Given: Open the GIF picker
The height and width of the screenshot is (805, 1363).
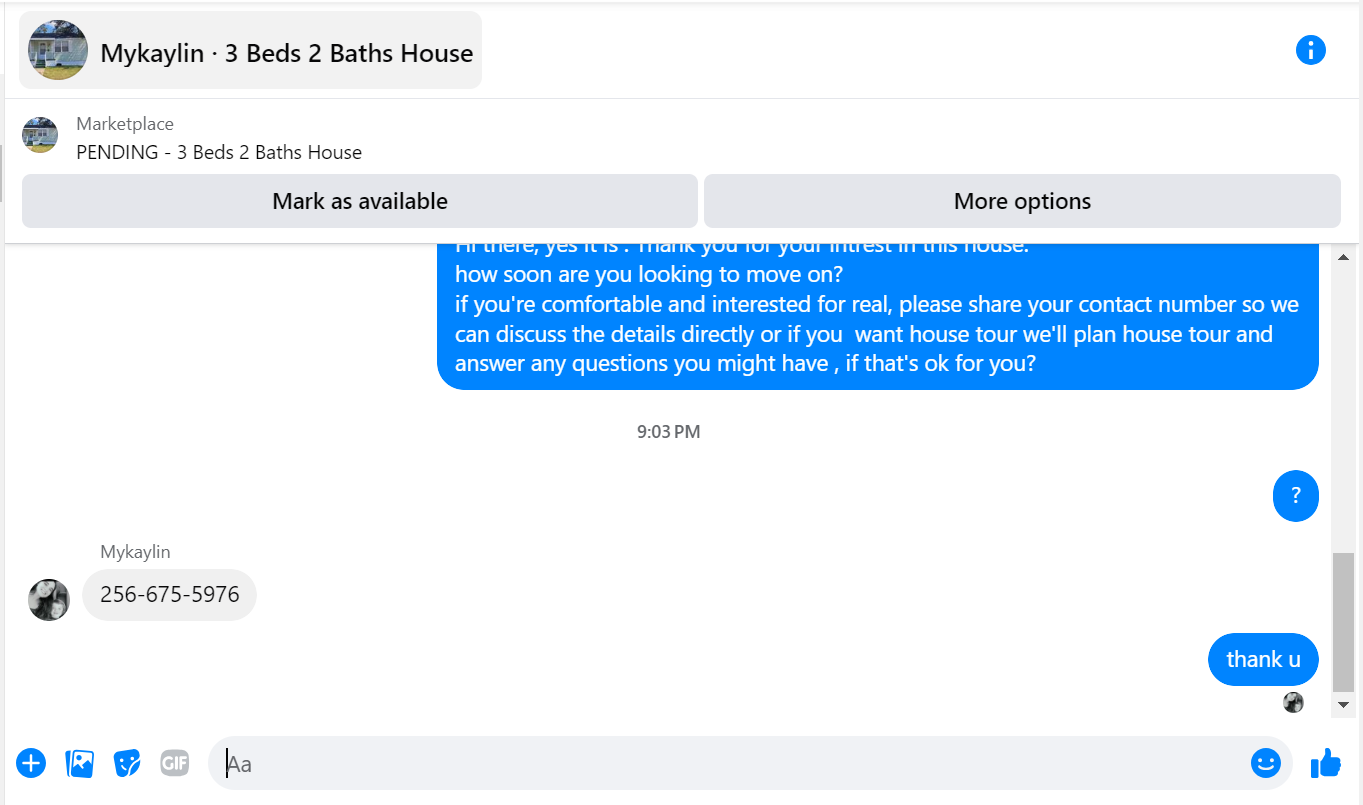Looking at the screenshot, I should click(x=174, y=763).
